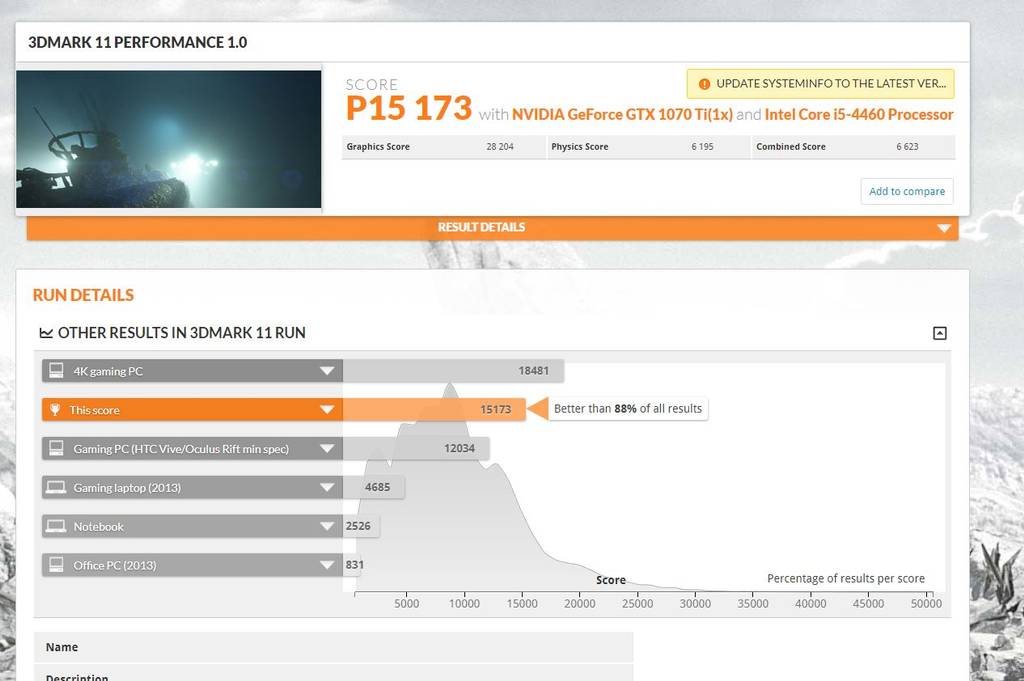Click the trophy icon on This score row
The width and height of the screenshot is (1024, 681).
pos(55,409)
